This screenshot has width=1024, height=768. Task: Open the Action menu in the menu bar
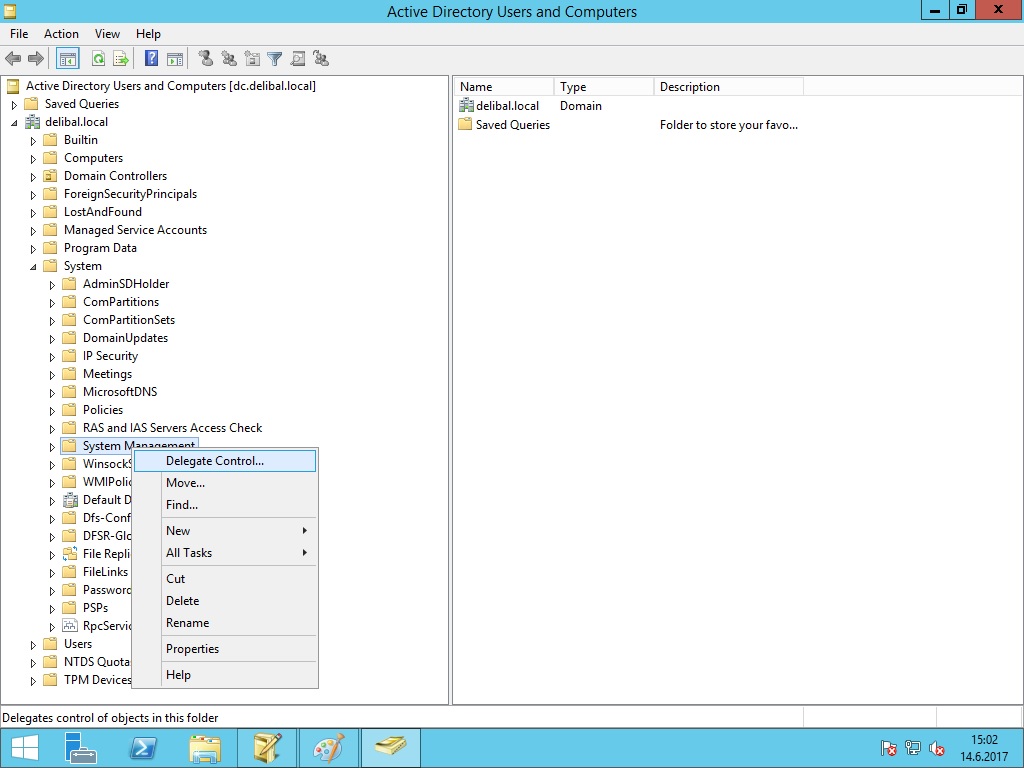[x=61, y=34]
